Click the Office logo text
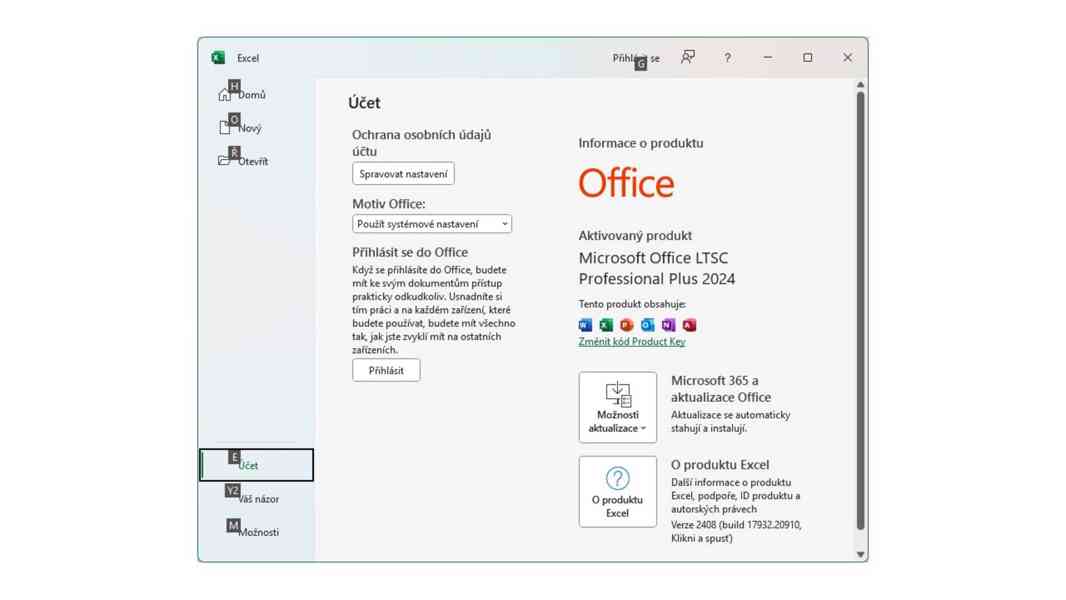The height and width of the screenshot is (600, 1066). (x=626, y=183)
